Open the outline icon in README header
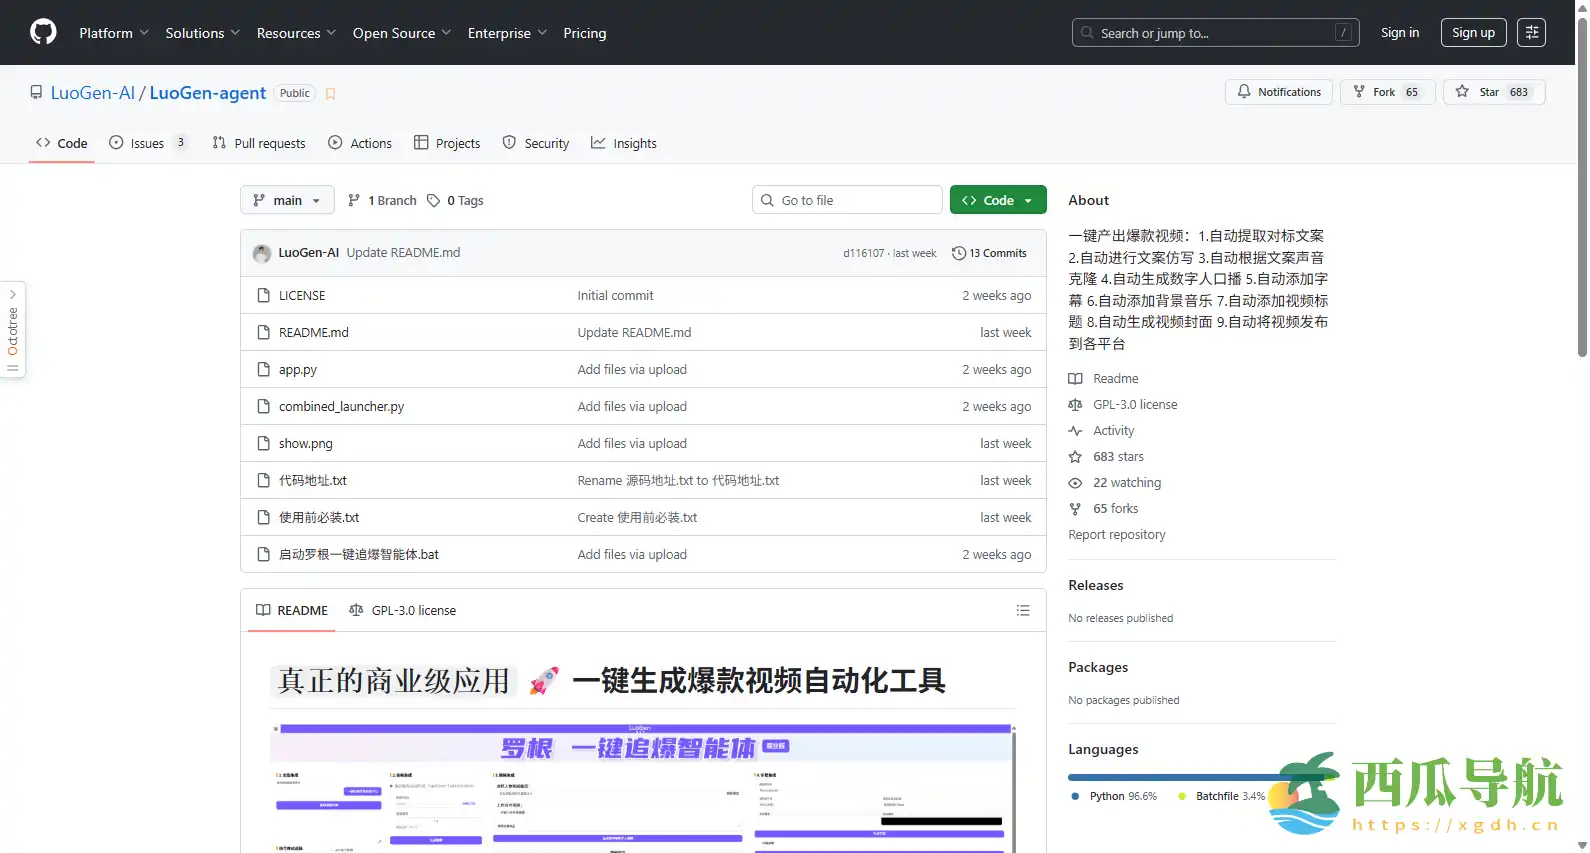The image size is (1590, 853). point(1022,610)
